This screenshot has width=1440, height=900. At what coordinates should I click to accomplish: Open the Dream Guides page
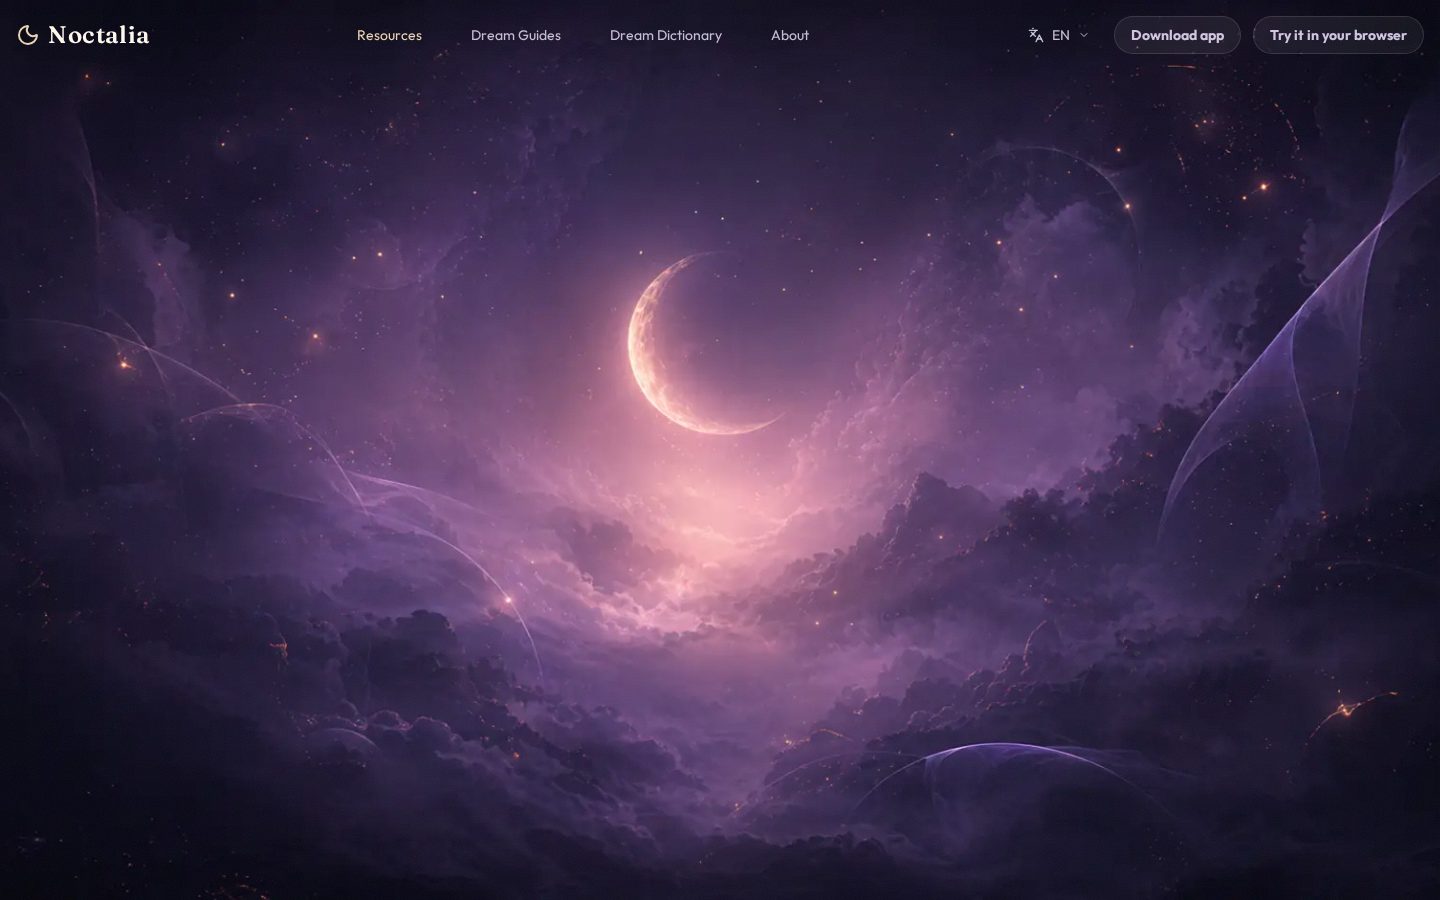click(x=516, y=35)
